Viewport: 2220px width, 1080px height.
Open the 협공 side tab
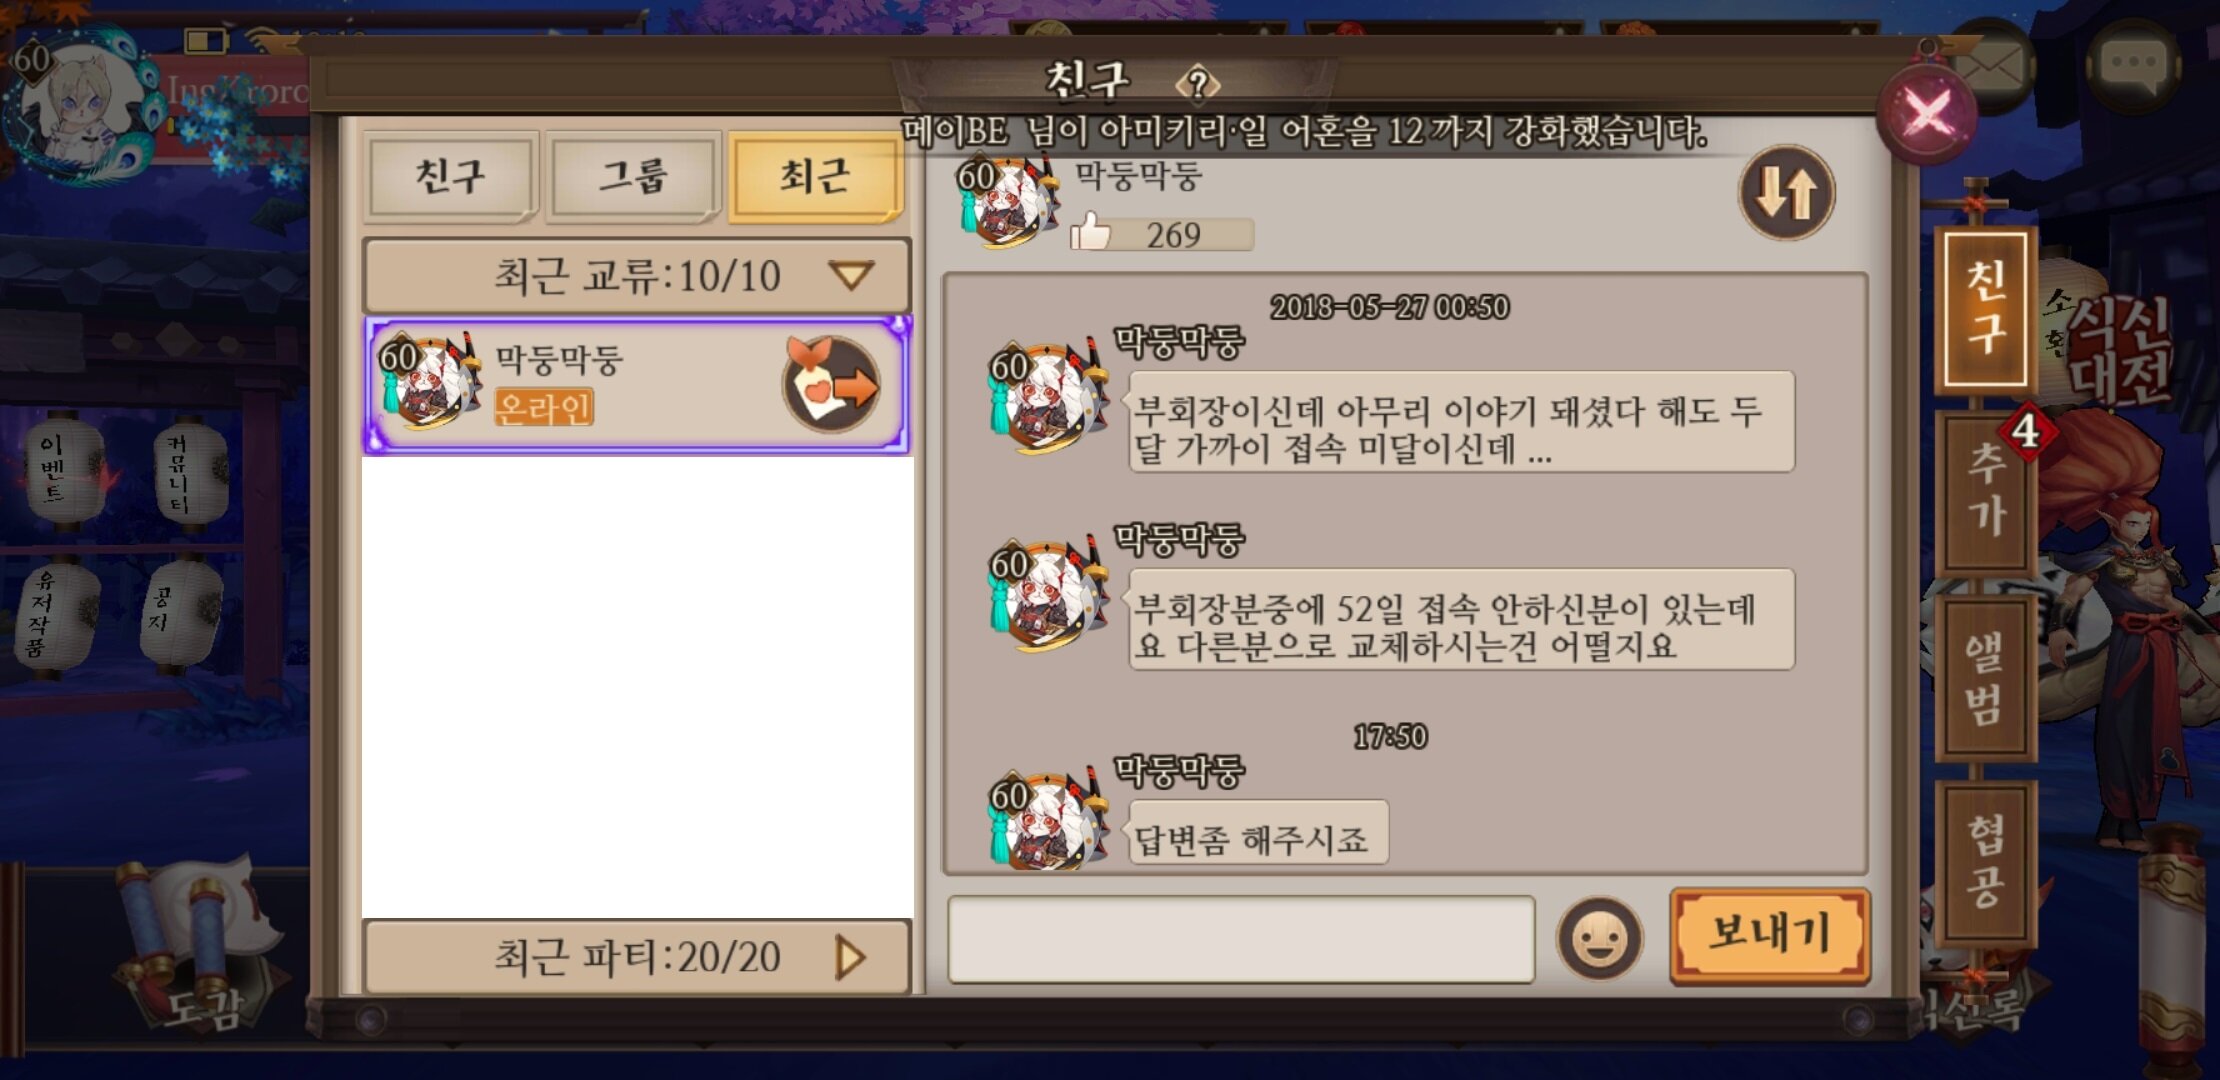point(1986,862)
